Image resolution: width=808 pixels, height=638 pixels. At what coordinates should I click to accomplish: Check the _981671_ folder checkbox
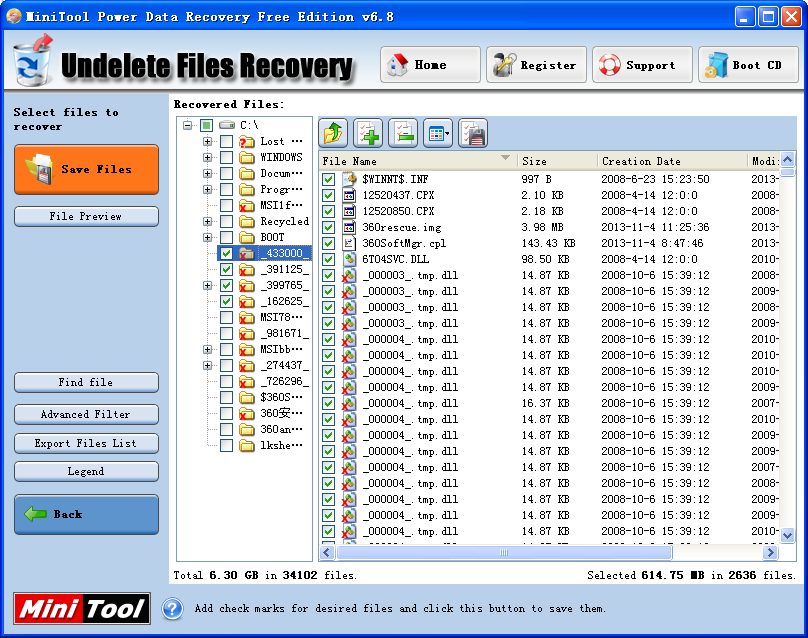pyautogui.click(x=226, y=333)
